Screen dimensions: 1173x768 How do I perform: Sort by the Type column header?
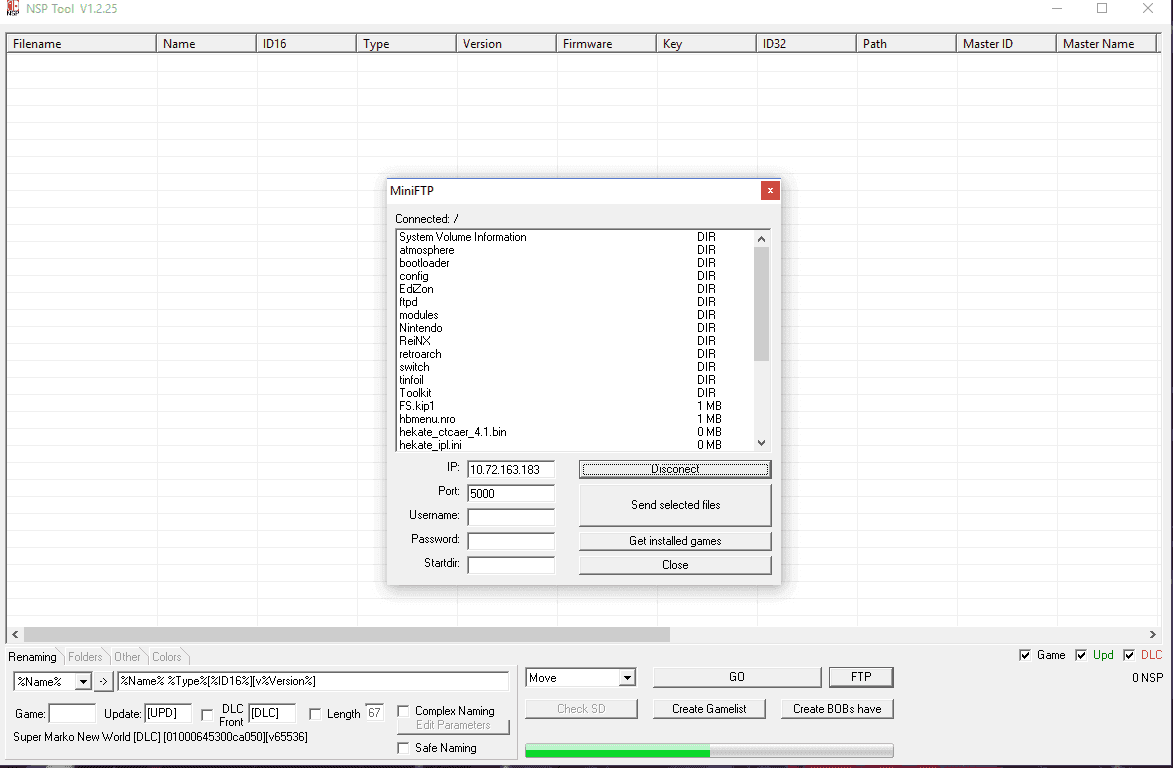[x=406, y=43]
